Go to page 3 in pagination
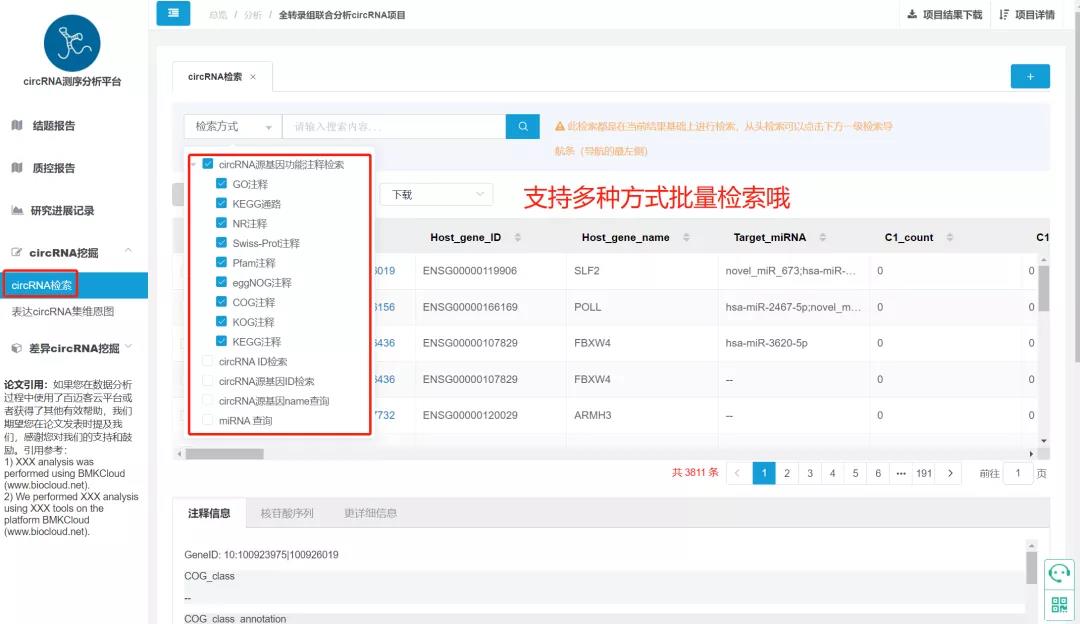Screen dimensions: 1080x624 click(x=810, y=473)
